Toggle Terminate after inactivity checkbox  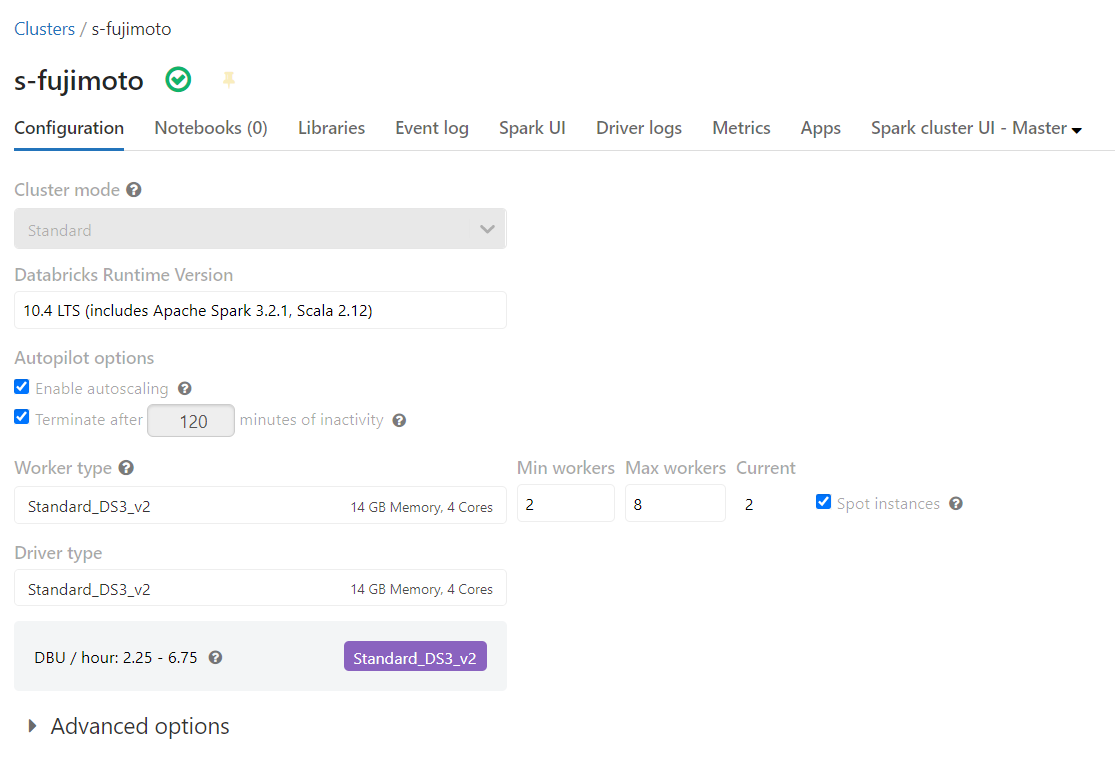tap(22, 417)
